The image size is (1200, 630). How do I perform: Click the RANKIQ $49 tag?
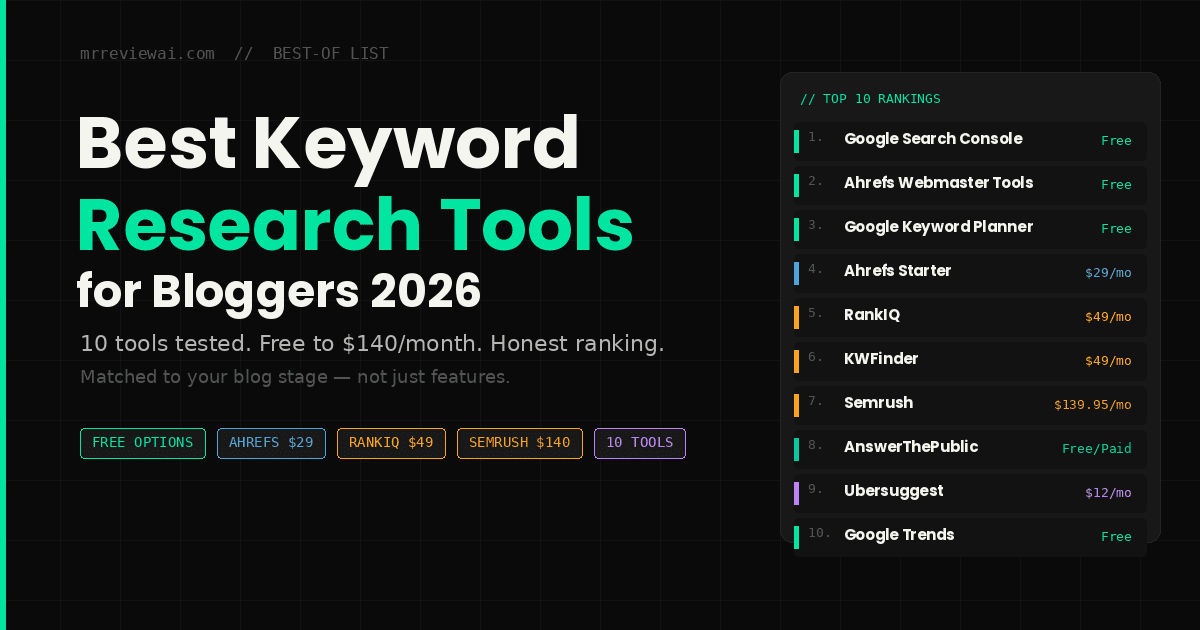coord(391,443)
